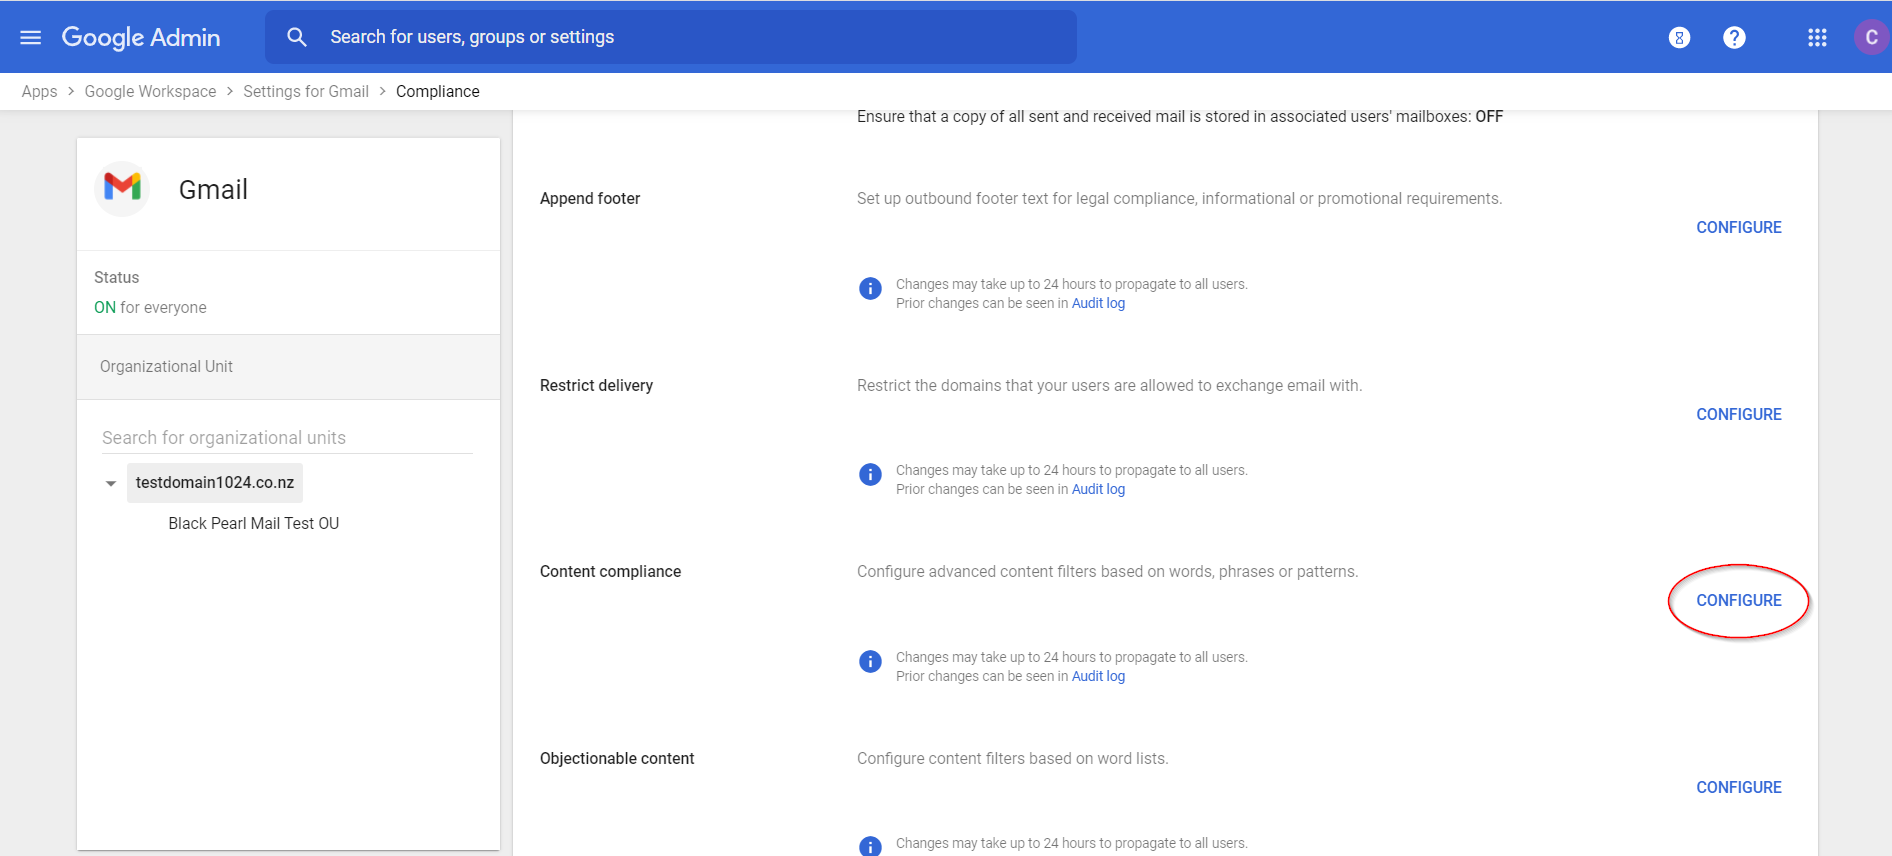Click the Gmail title text
This screenshot has width=1892, height=856.
pyautogui.click(x=213, y=190)
